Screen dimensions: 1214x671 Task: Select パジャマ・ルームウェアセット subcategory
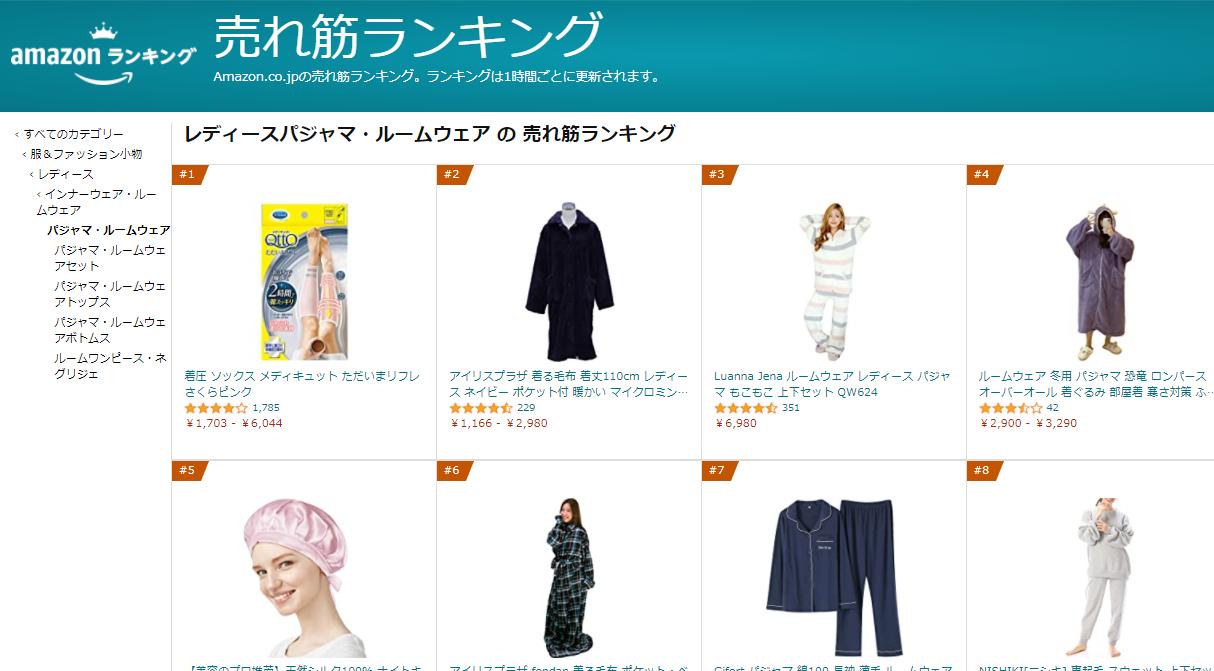click(110, 258)
